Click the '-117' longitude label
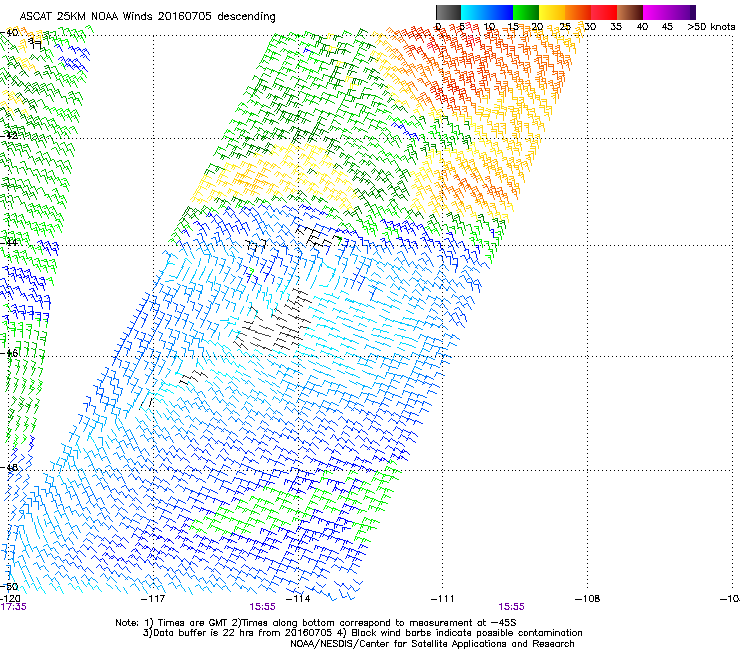This screenshot has height=650, width=740. click(x=153, y=599)
